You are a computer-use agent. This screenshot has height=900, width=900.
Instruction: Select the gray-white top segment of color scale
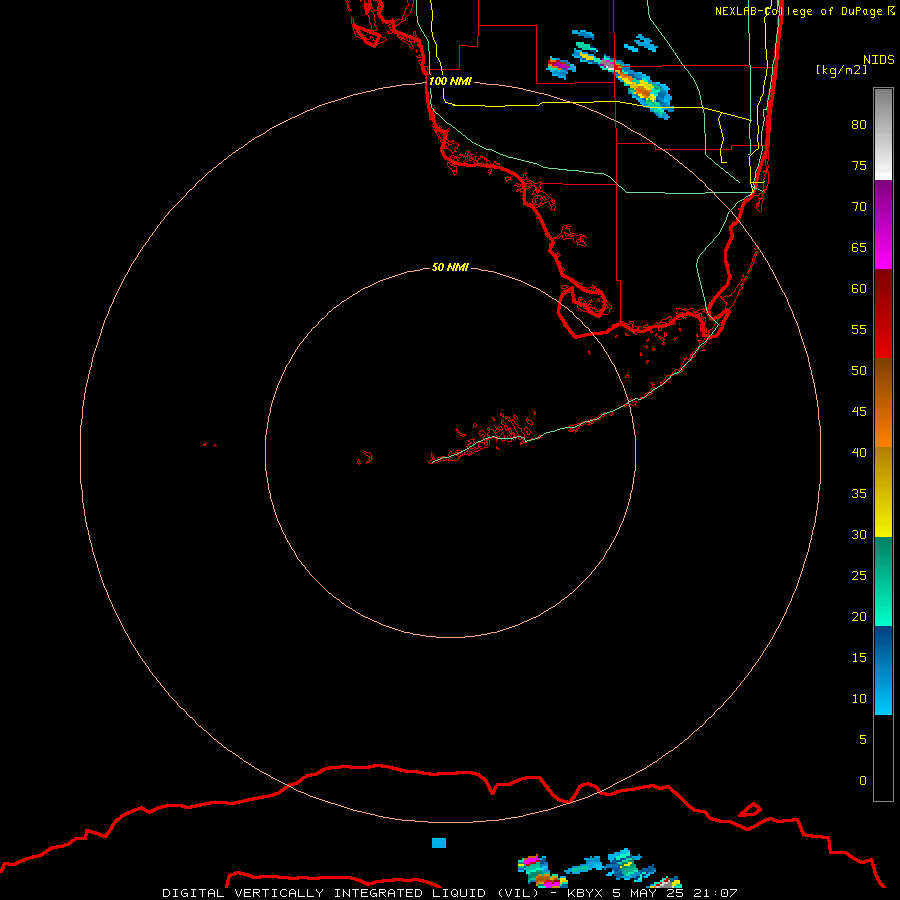(x=883, y=134)
